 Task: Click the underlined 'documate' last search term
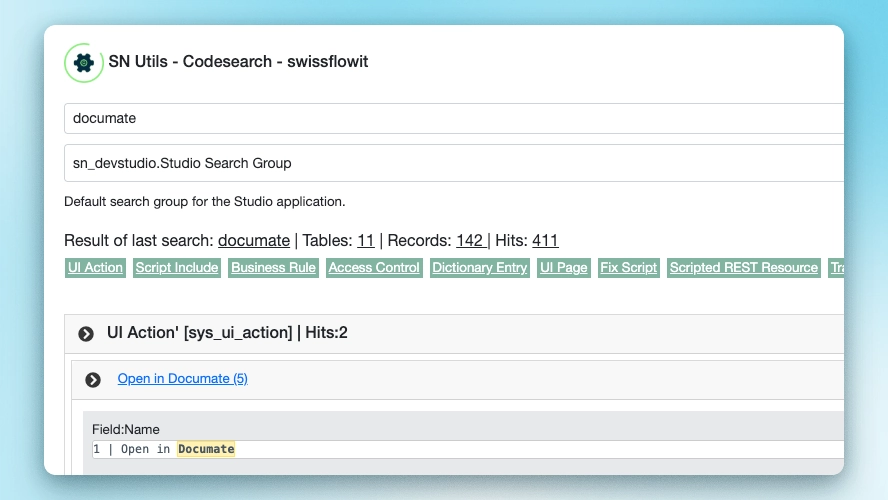pos(254,241)
